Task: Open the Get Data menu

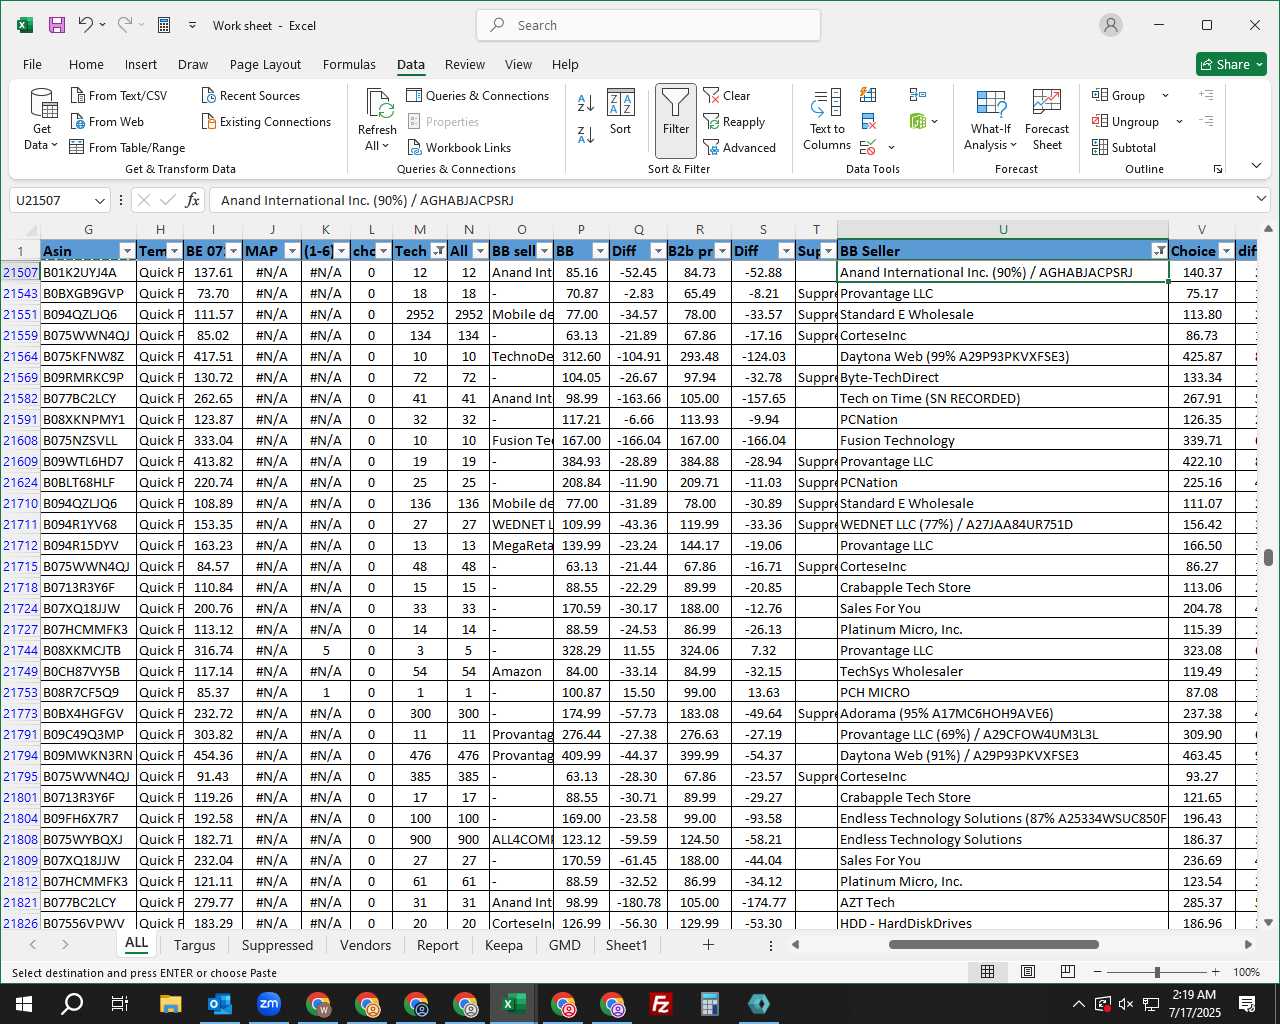Action: [42, 120]
